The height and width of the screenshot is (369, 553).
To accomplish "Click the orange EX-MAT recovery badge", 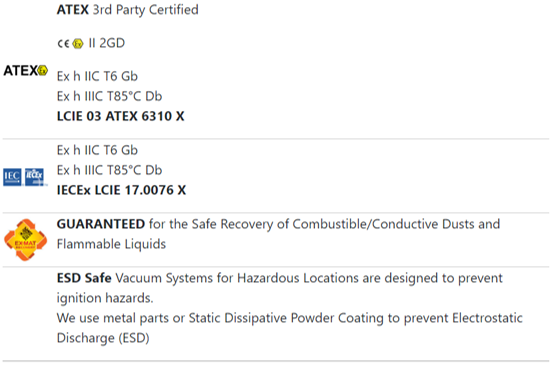I will click(25, 240).
